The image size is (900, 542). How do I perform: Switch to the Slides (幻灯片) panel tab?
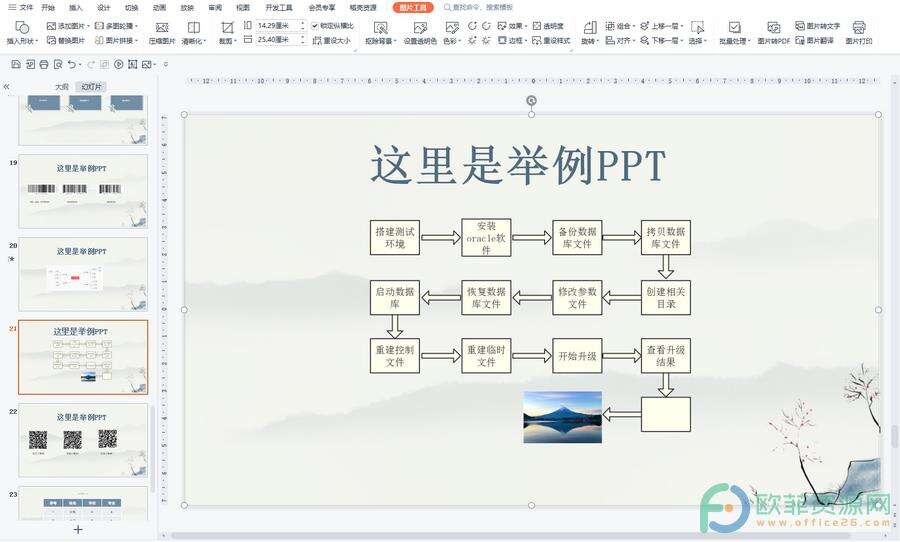point(91,87)
